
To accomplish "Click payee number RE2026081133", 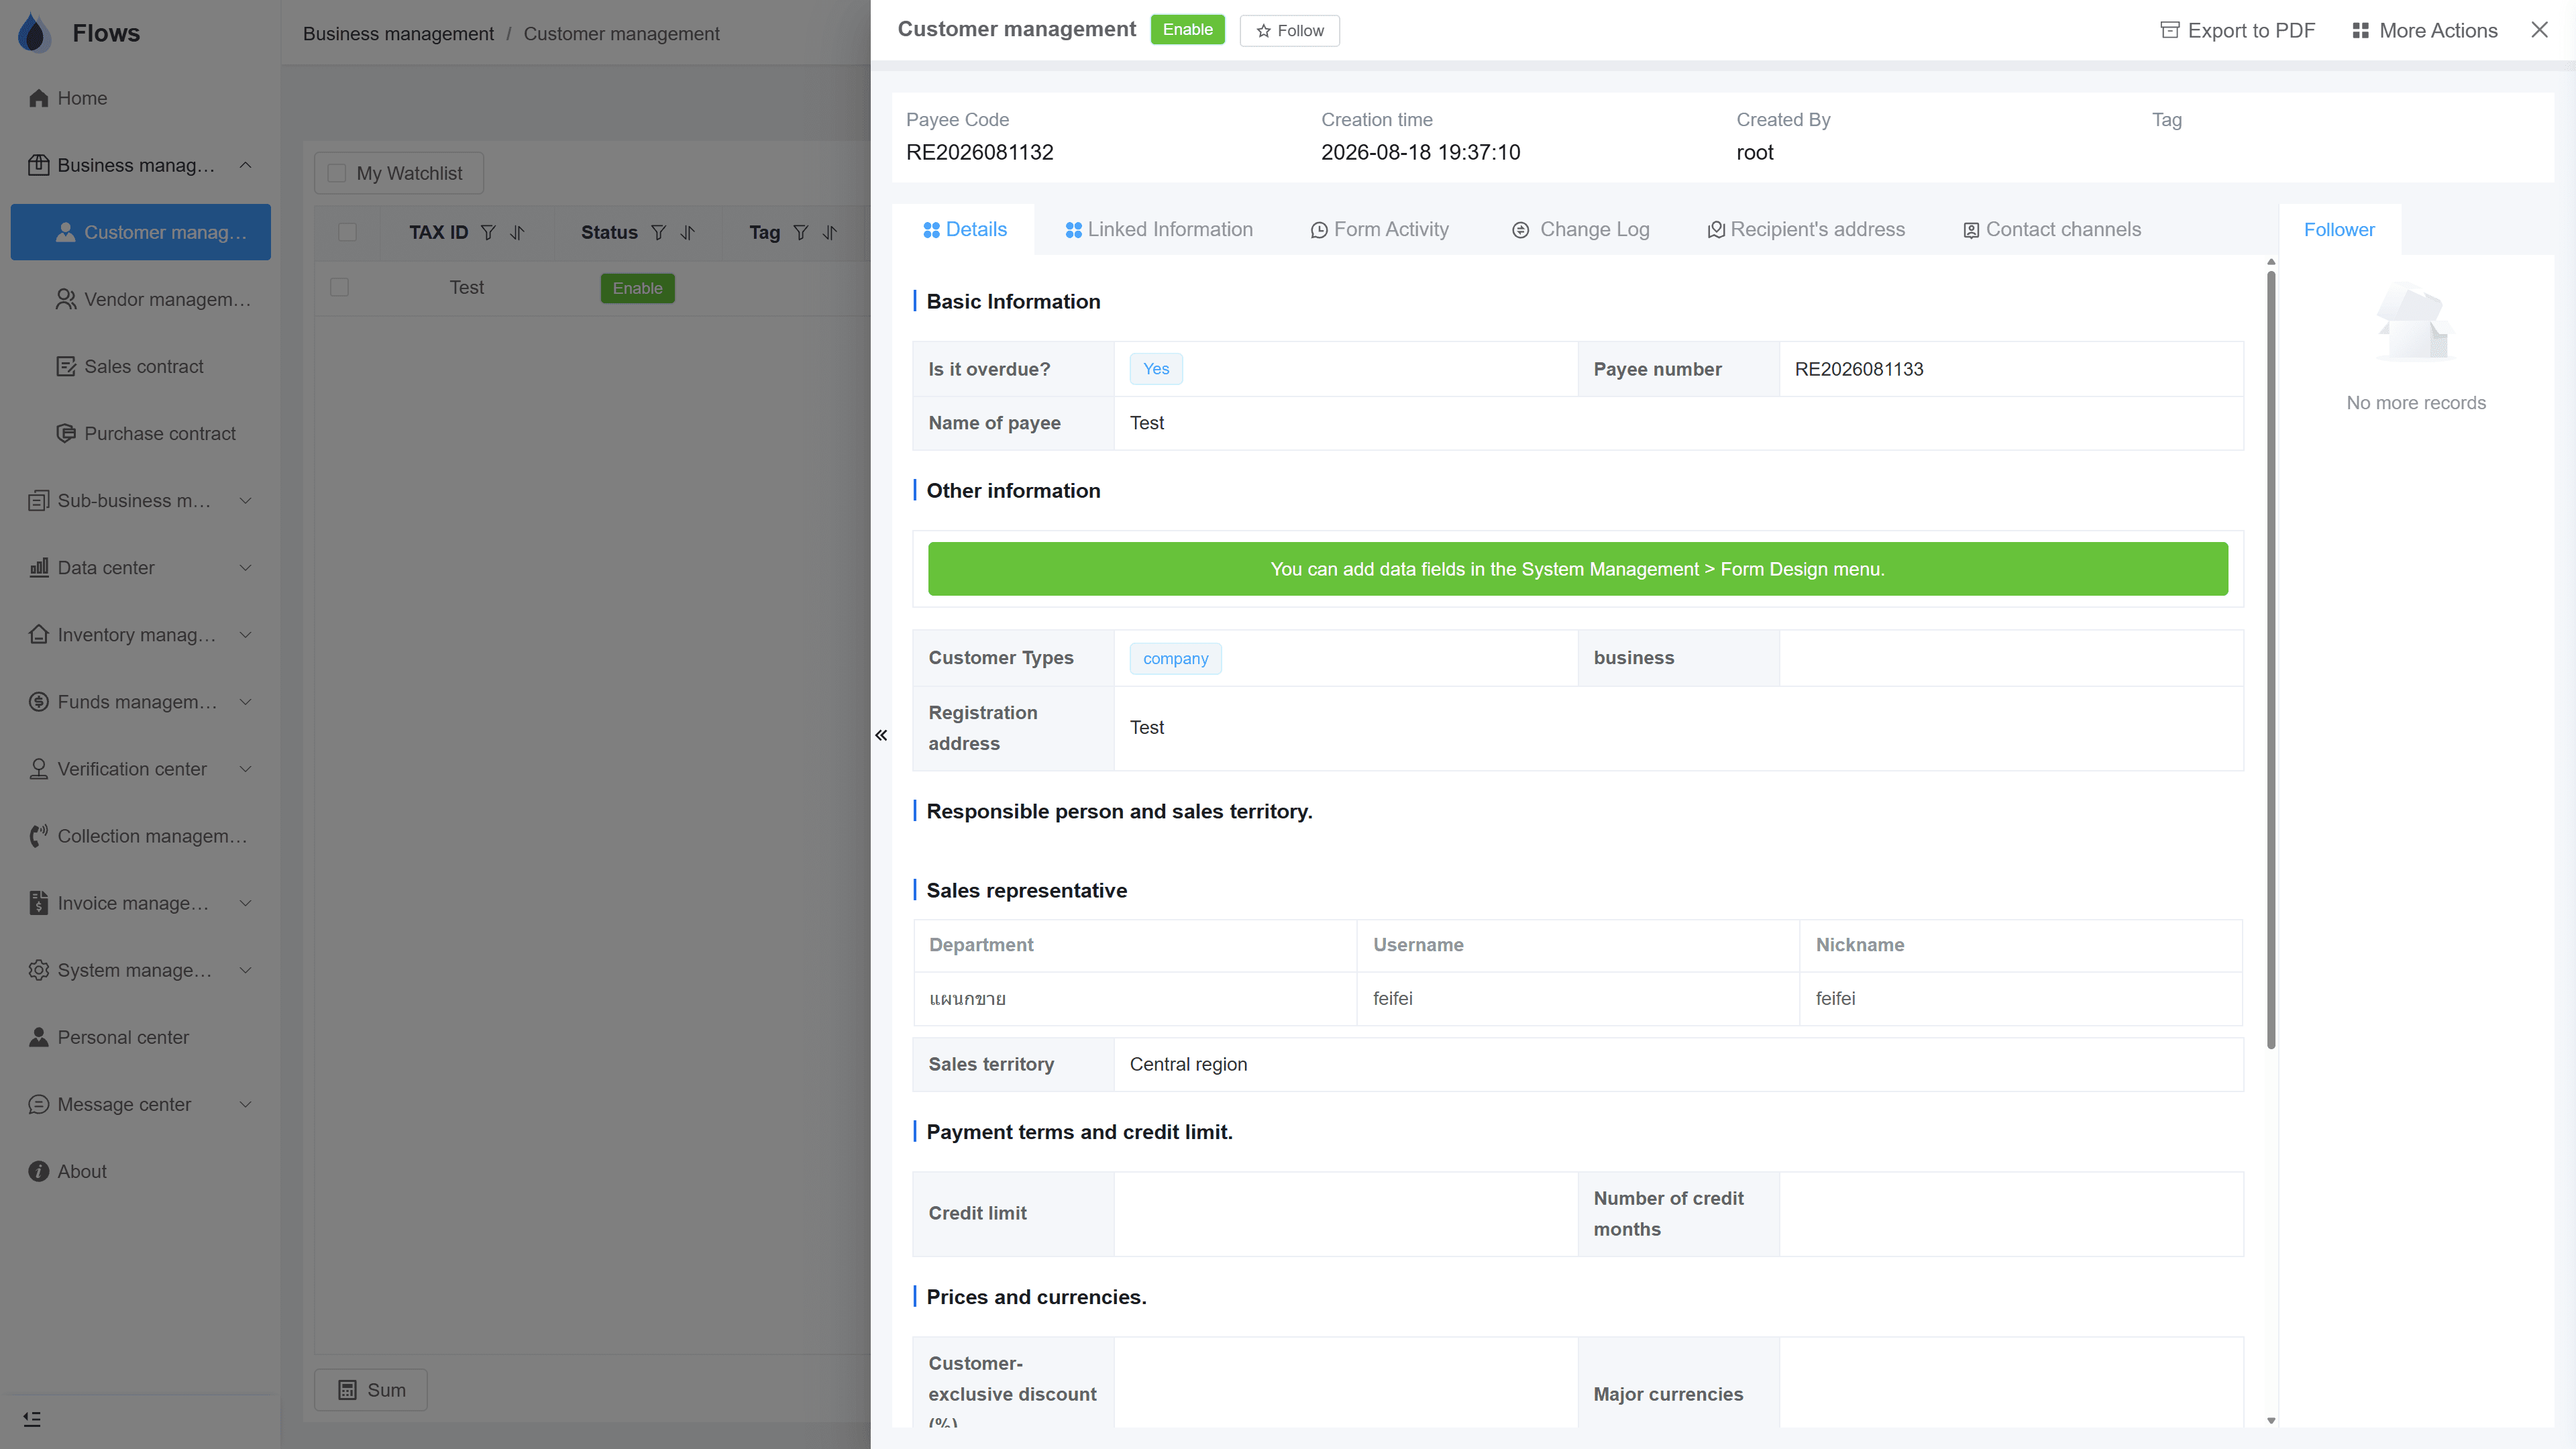I will (1858, 369).
